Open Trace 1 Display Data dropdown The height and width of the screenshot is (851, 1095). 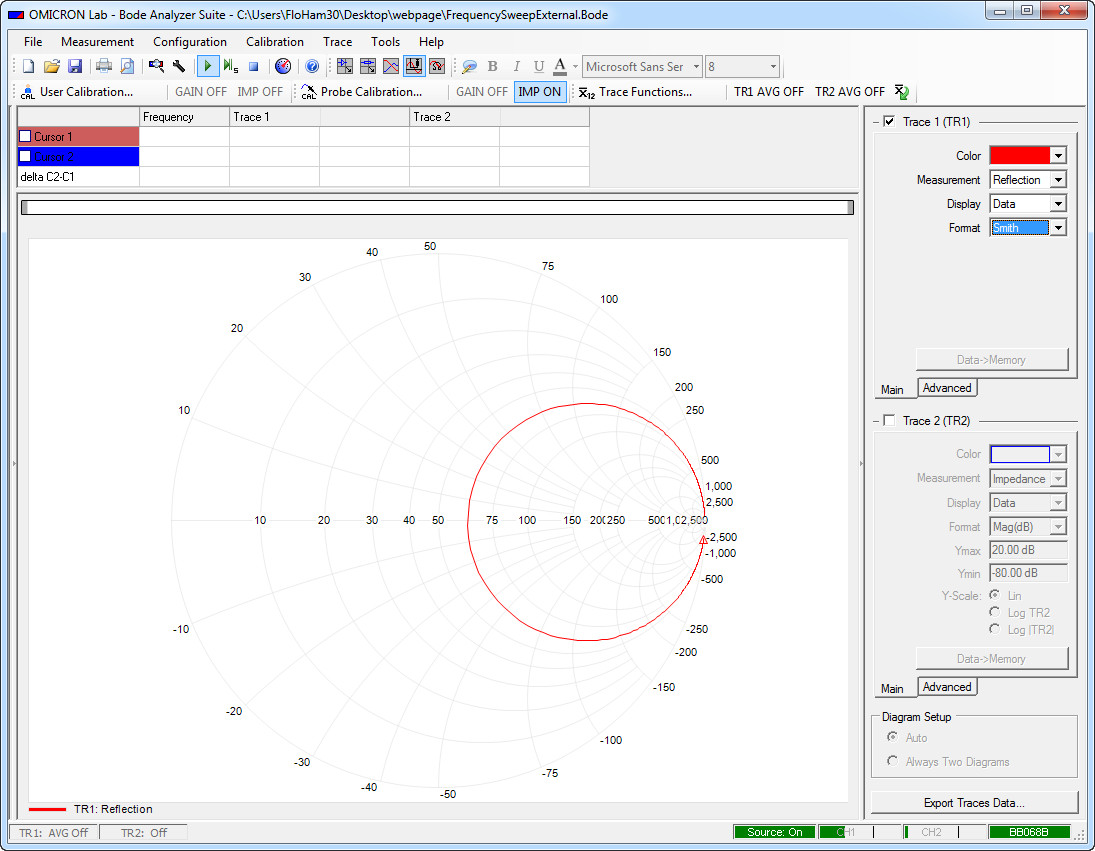pyautogui.click(x=1059, y=204)
